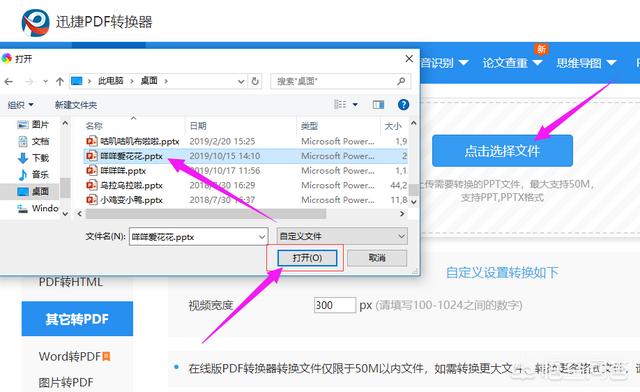Open the 自定义文件 file type dropdown
Screen dimensions: 640x392
[342, 236]
